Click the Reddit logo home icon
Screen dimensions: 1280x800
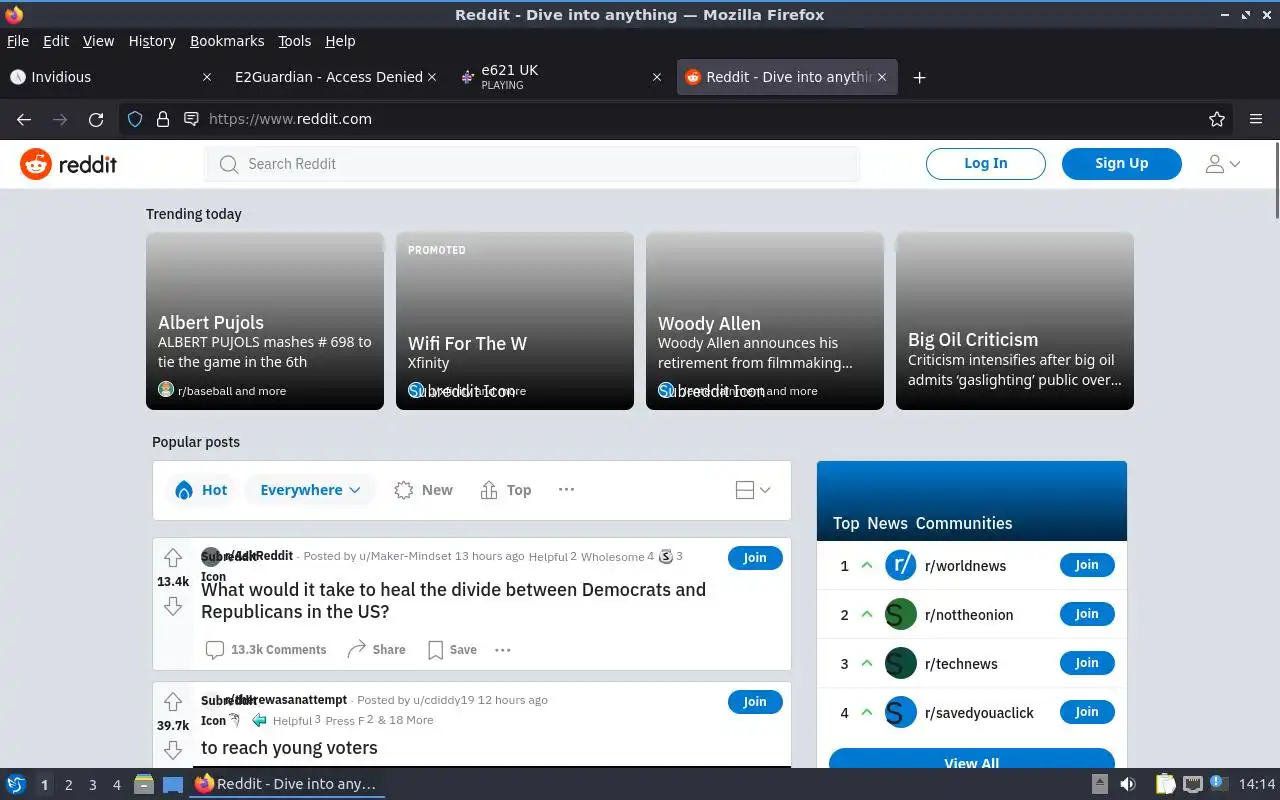click(x=36, y=164)
